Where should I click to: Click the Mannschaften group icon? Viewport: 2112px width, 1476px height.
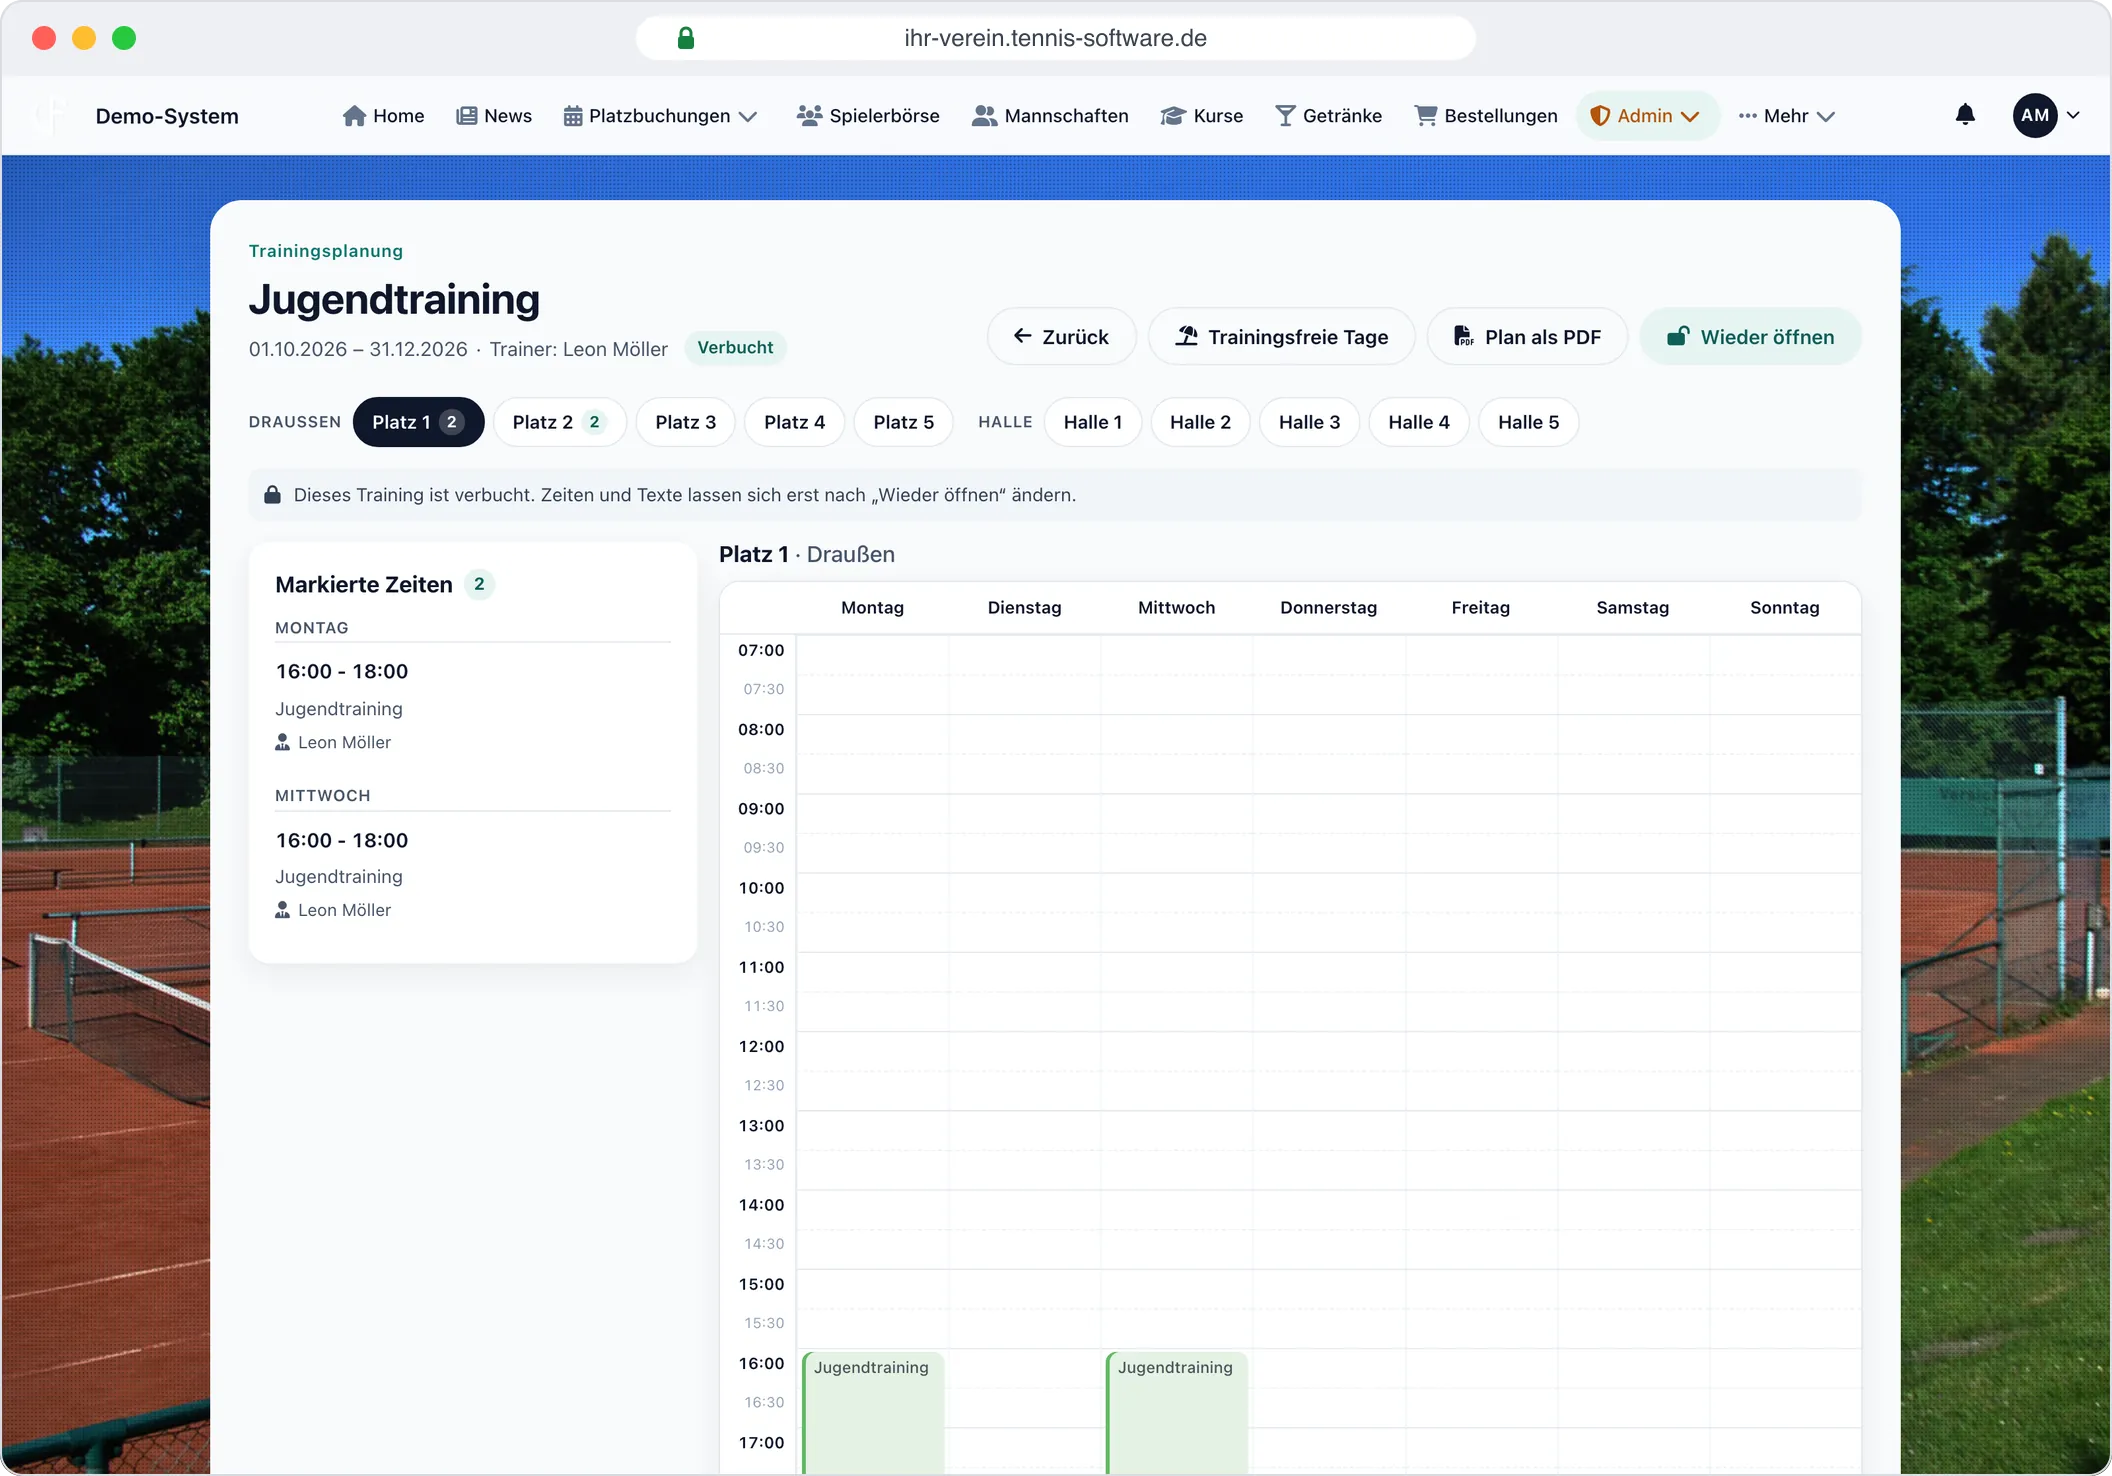984,116
